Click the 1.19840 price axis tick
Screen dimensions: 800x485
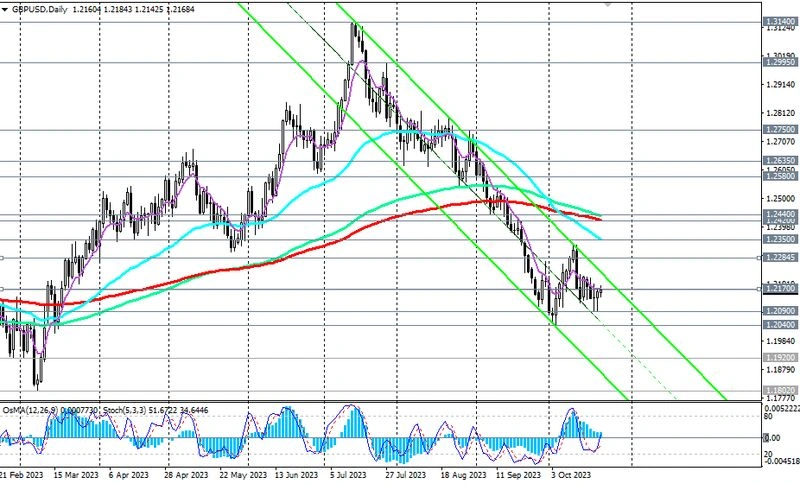(781, 340)
